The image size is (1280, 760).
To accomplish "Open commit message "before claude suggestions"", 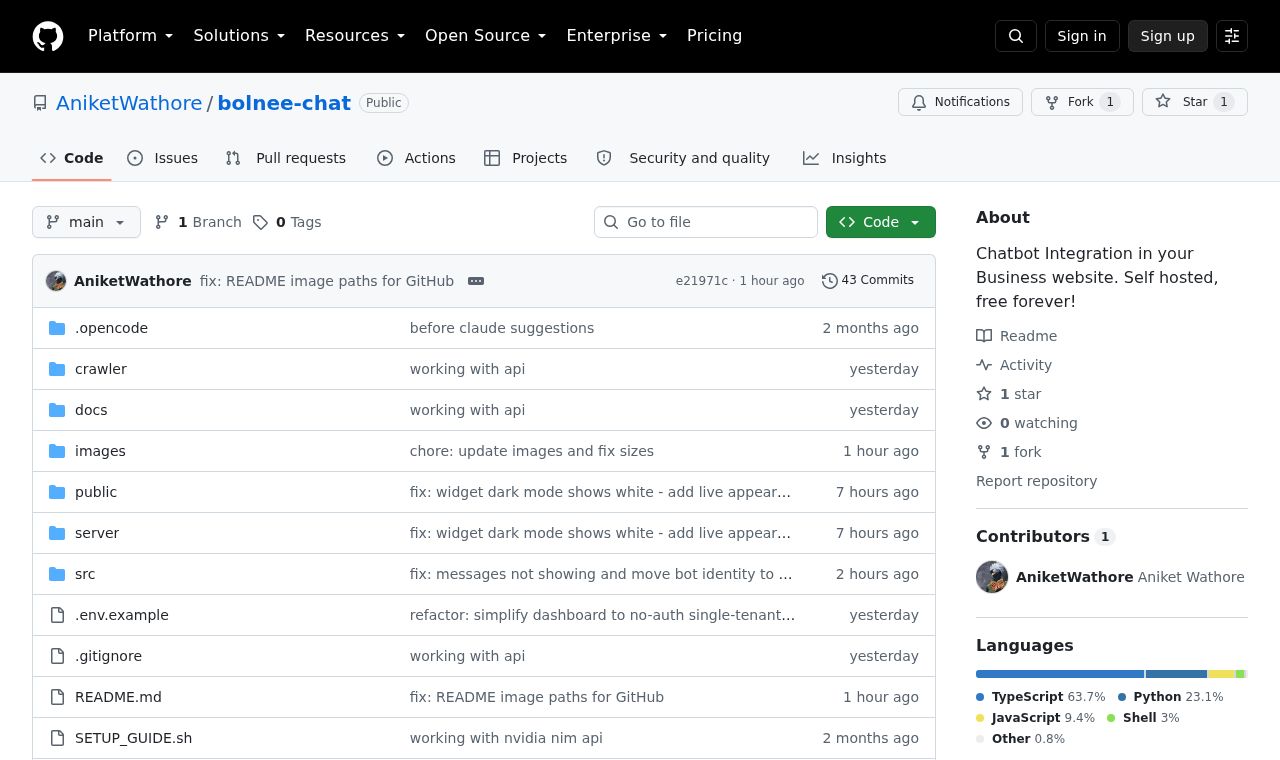I will [502, 328].
